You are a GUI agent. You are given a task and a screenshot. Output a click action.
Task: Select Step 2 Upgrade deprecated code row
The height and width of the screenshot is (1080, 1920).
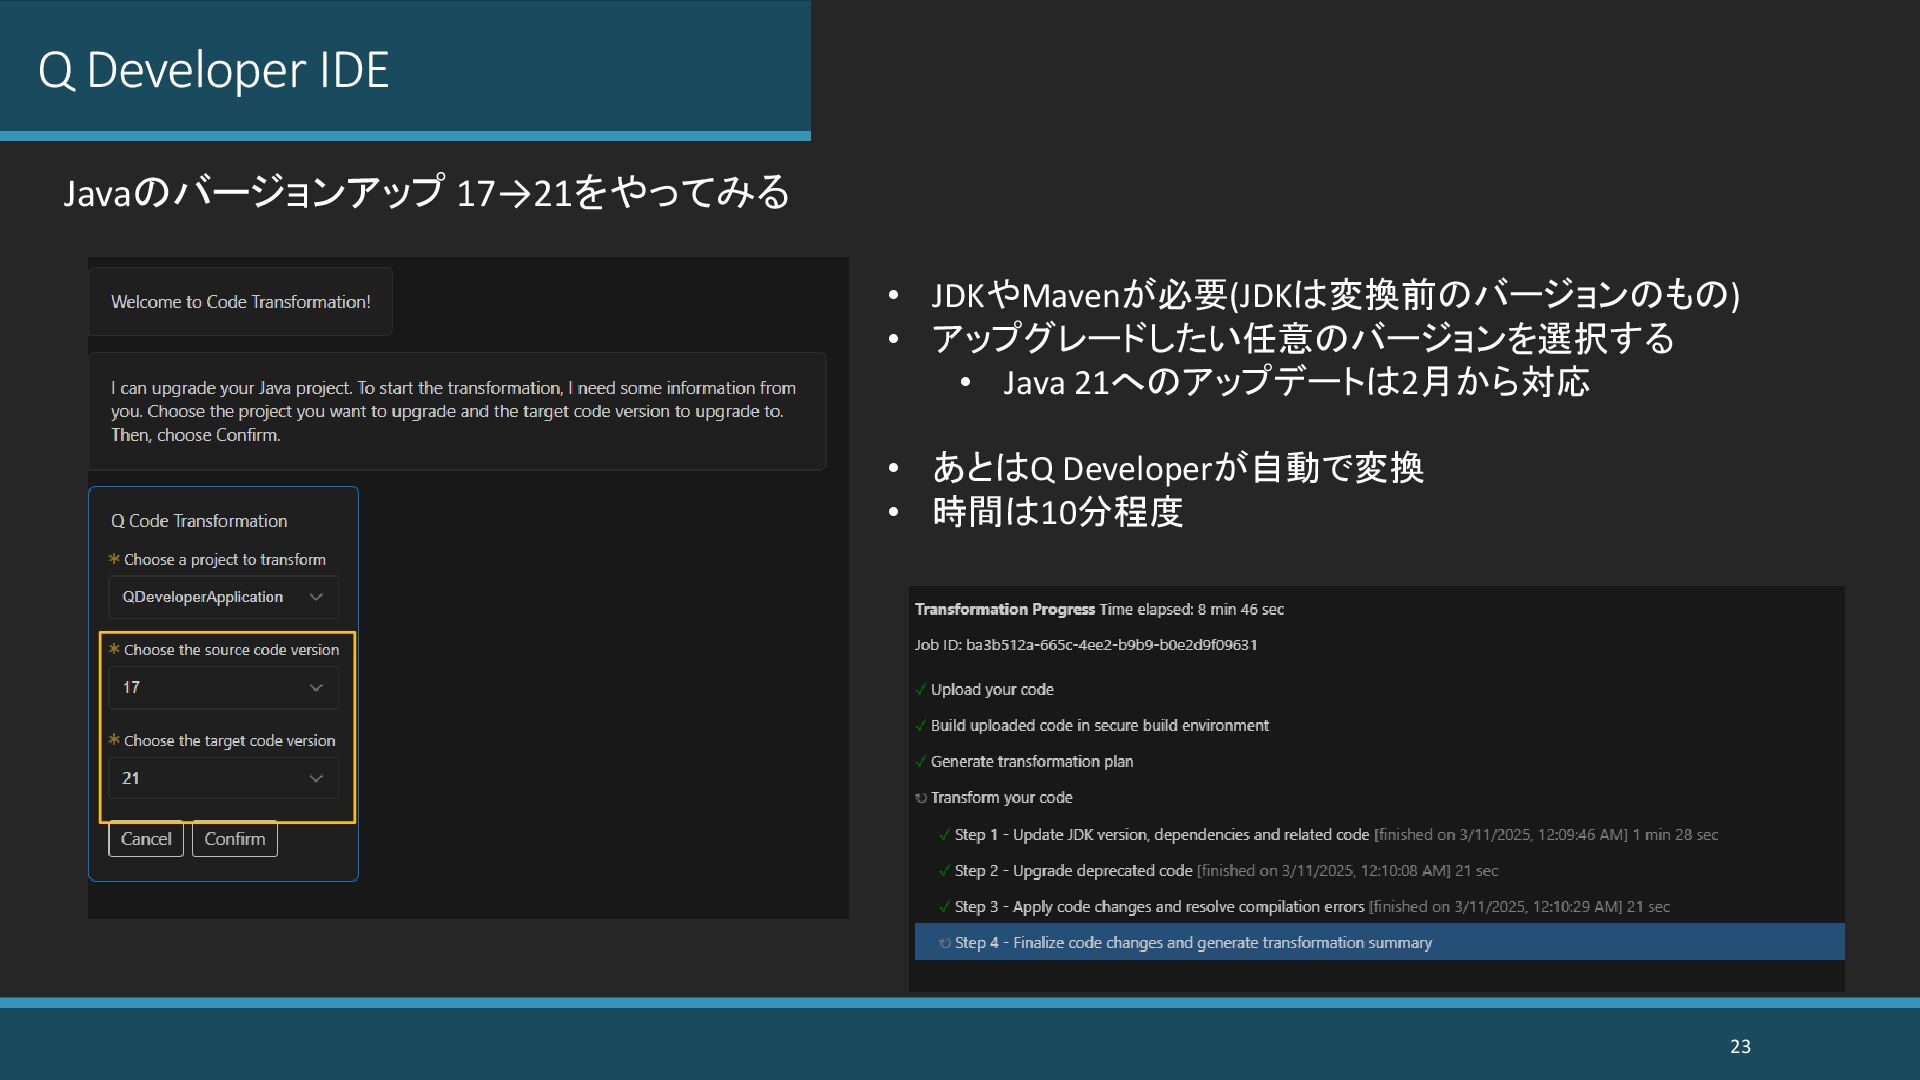click(1225, 871)
